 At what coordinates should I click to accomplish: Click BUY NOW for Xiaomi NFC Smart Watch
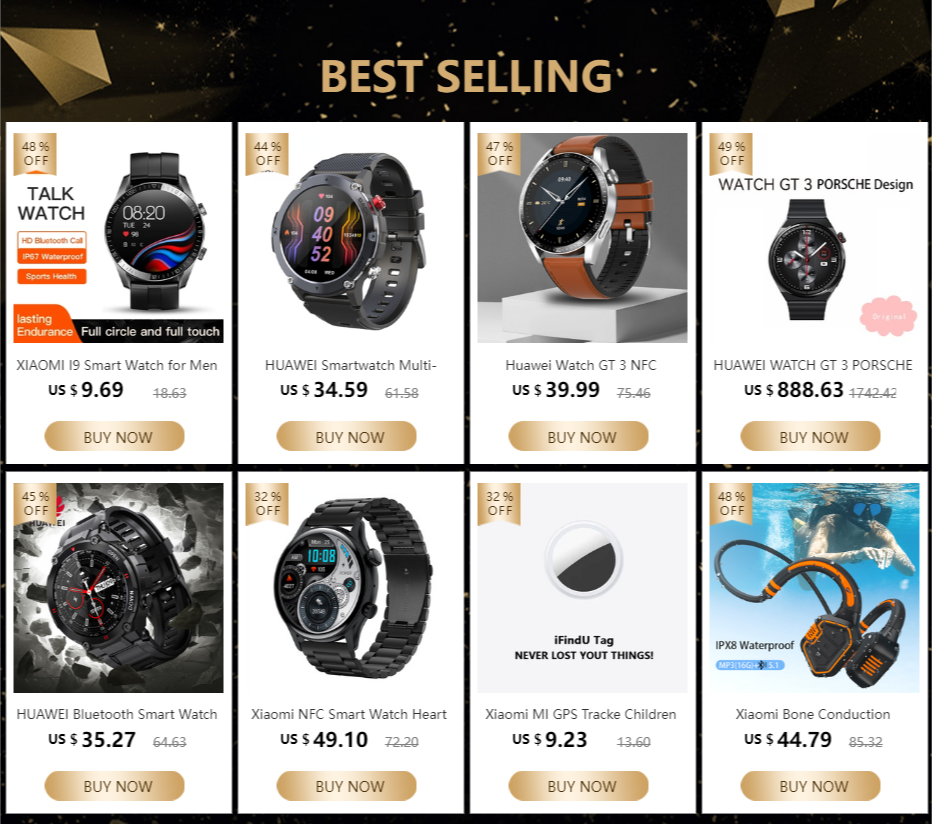347,786
